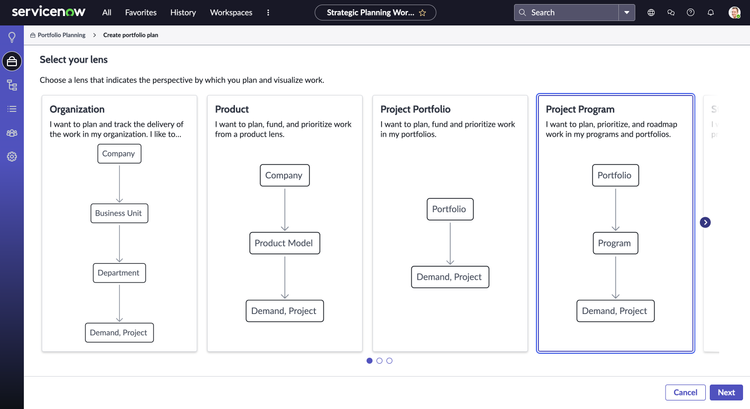This screenshot has height=409, width=750.
Task: Expand the search dropdown arrow
Action: pyautogui.click(x=627, y=12)
